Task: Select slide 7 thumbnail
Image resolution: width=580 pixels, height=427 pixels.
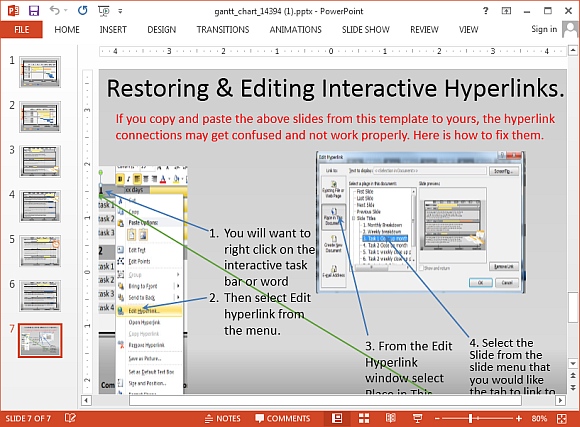Action: (40, 340)
